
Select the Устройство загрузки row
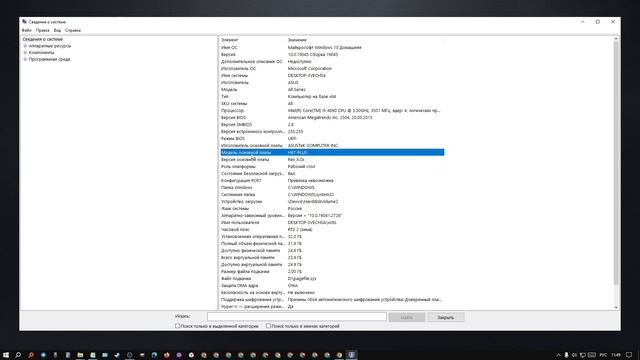[332, 202]
